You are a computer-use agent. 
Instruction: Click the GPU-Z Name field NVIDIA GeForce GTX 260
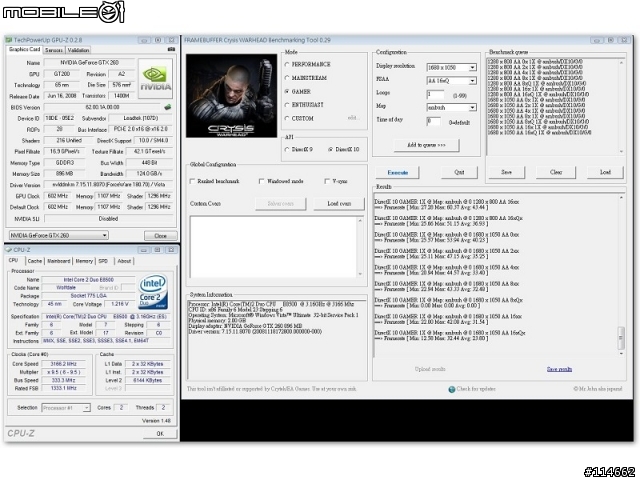coord(89,63)
